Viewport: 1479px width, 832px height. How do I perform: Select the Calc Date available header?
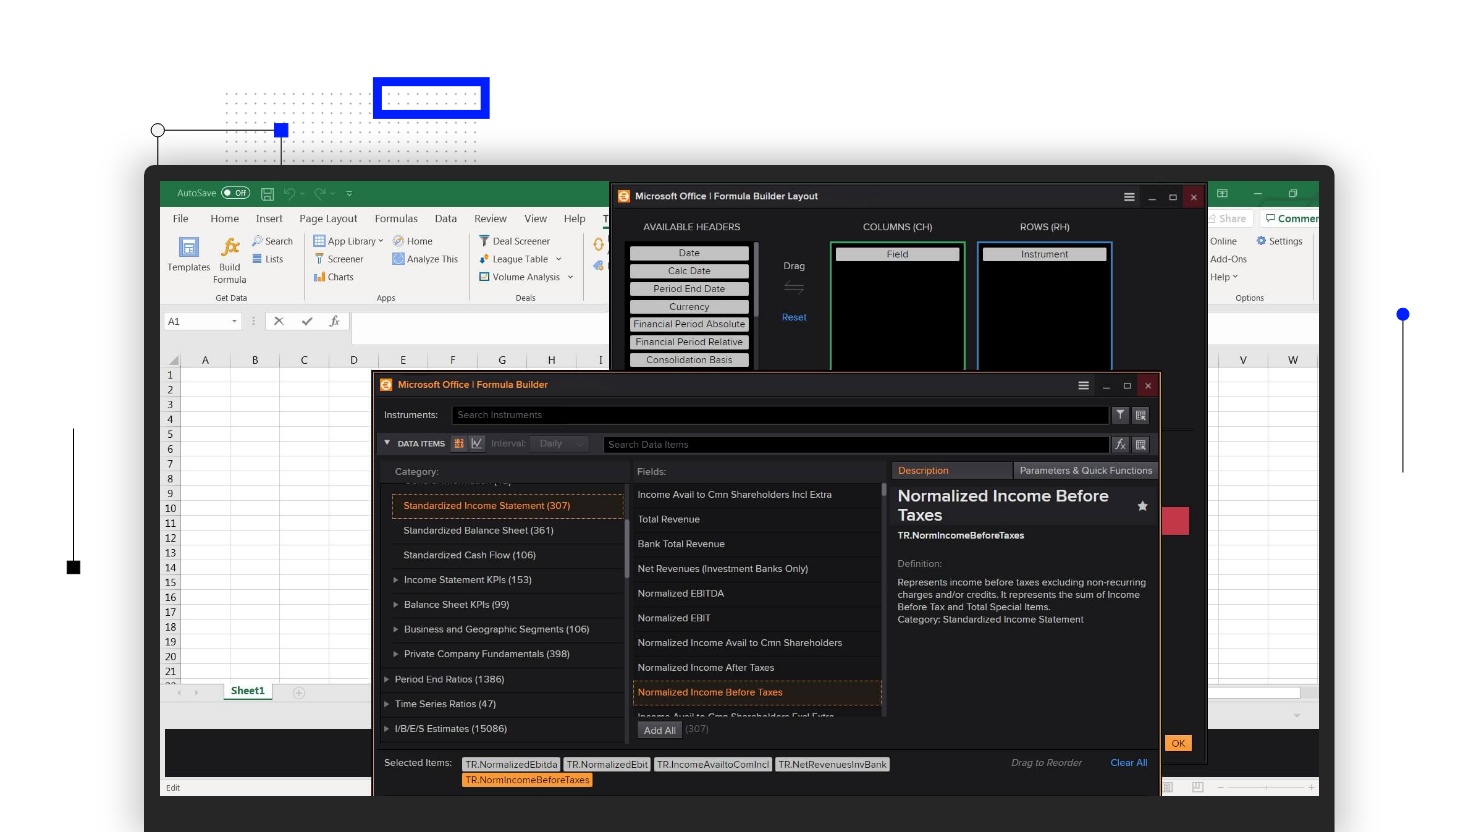(x=689, y=271)
